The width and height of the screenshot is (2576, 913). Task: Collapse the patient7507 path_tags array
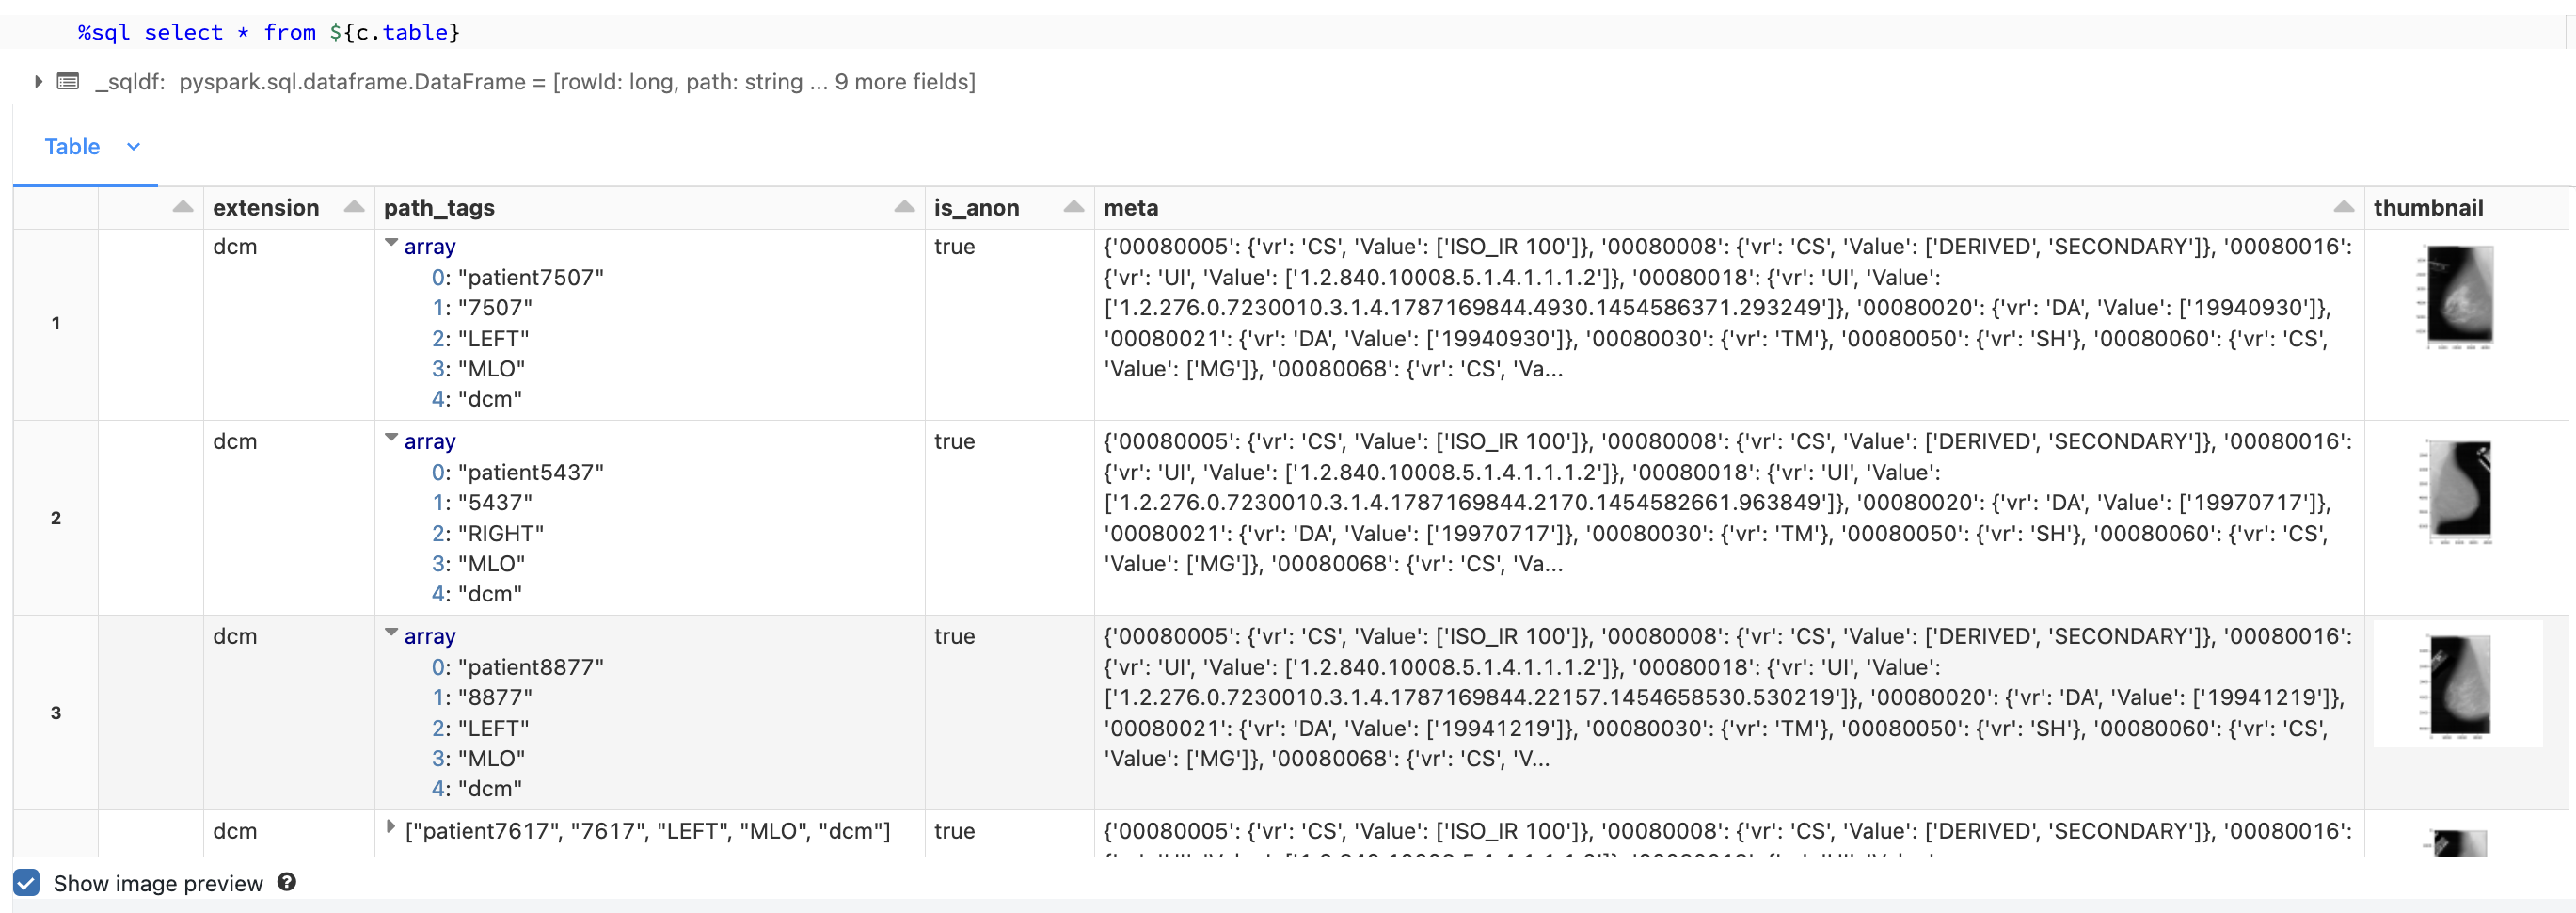392,244
